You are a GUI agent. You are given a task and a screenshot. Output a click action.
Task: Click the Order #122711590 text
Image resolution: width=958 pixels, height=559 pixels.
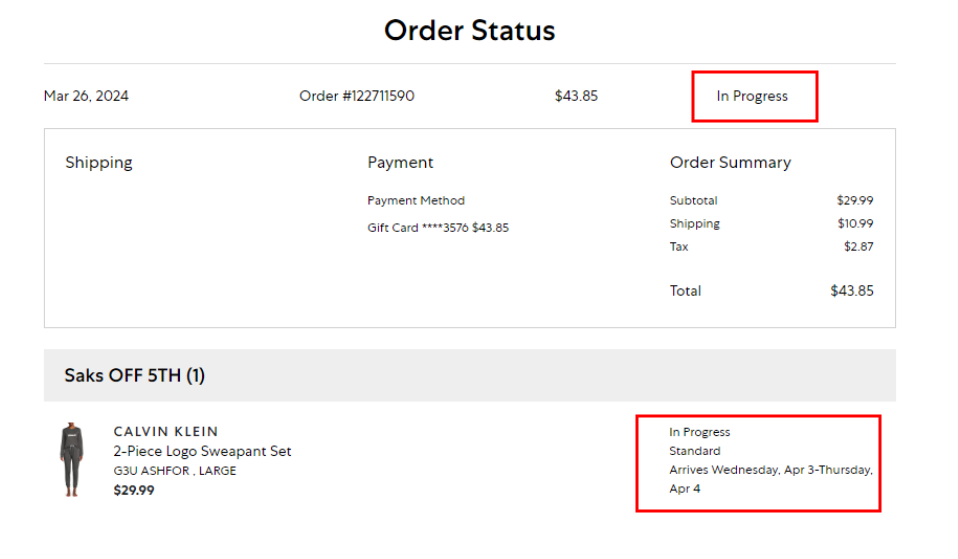tap(356, 96)
